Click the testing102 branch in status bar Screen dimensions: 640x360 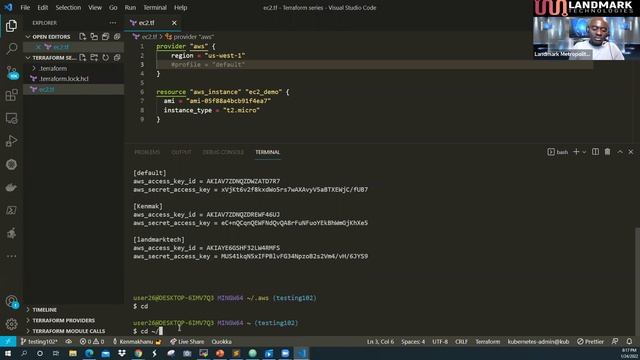coord(39,342)
